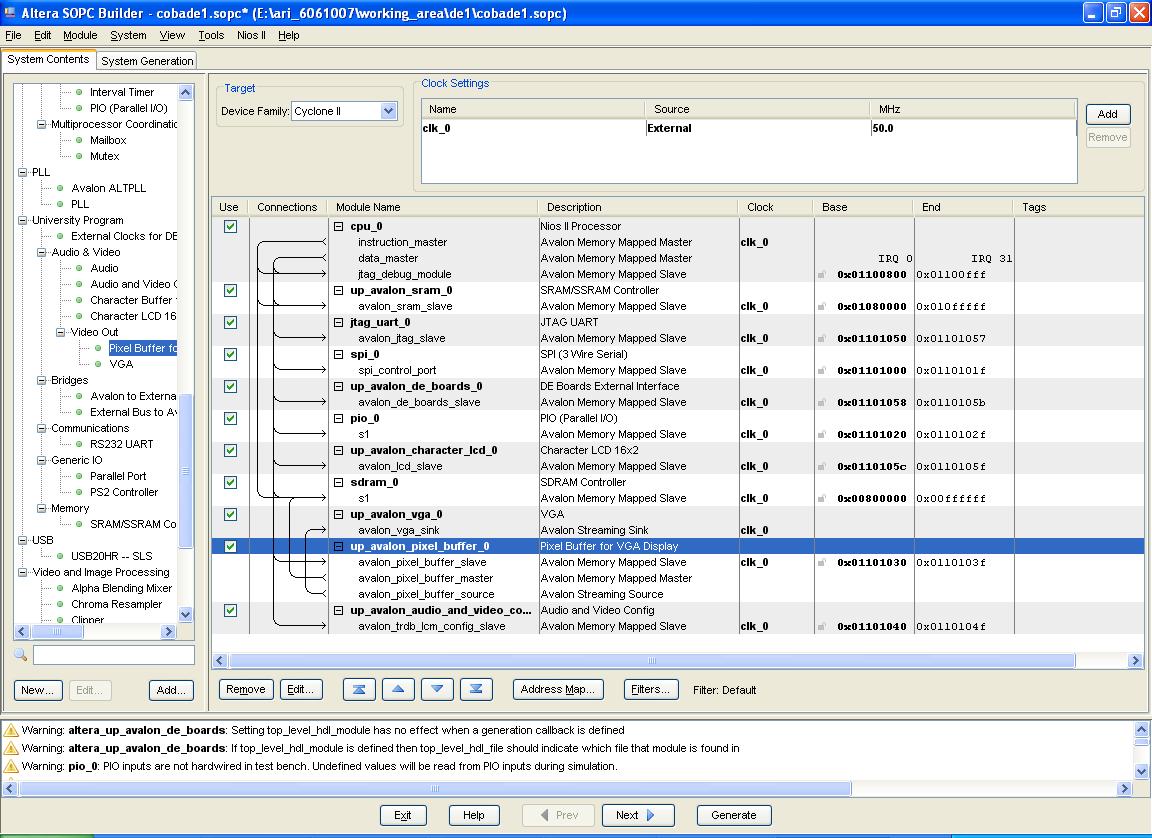Open the File menu
The image size is (1152, 838).
tap(13, 35)
